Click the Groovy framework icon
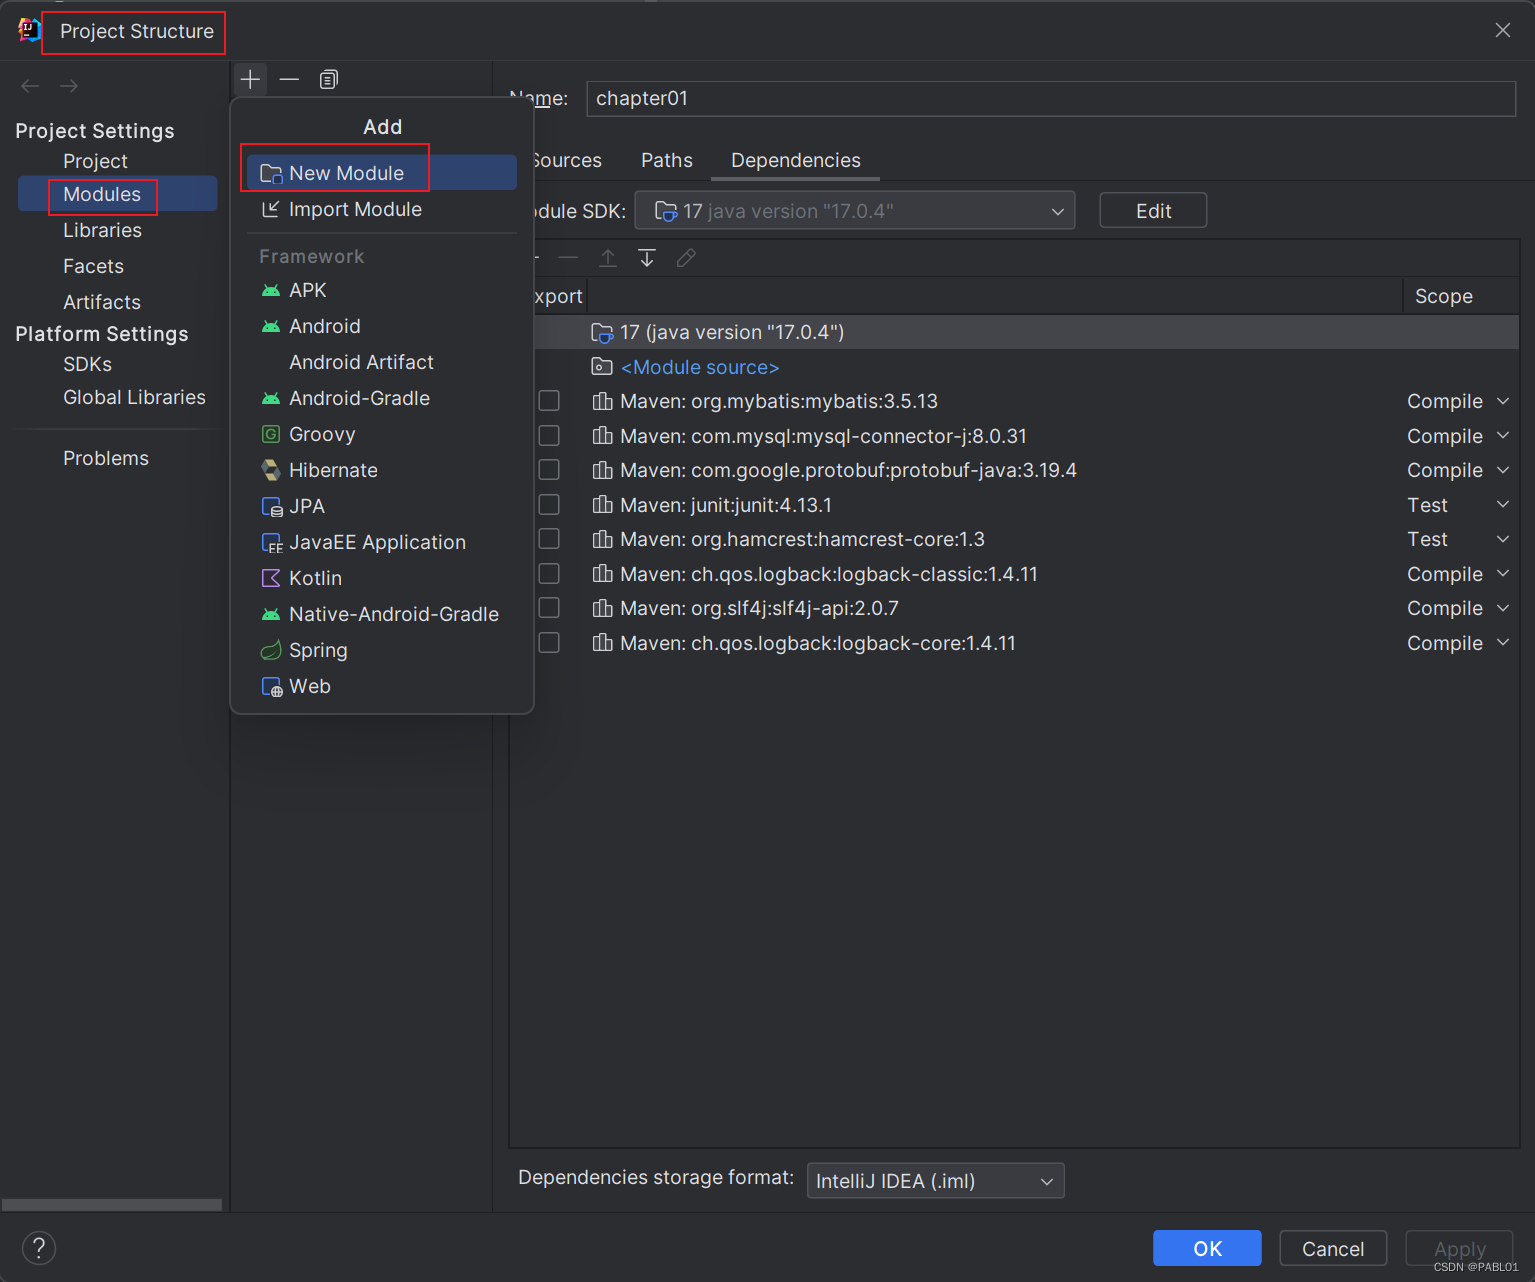Image resolution: width=1535 pixels, height=1282 pixels. [271, 434]
